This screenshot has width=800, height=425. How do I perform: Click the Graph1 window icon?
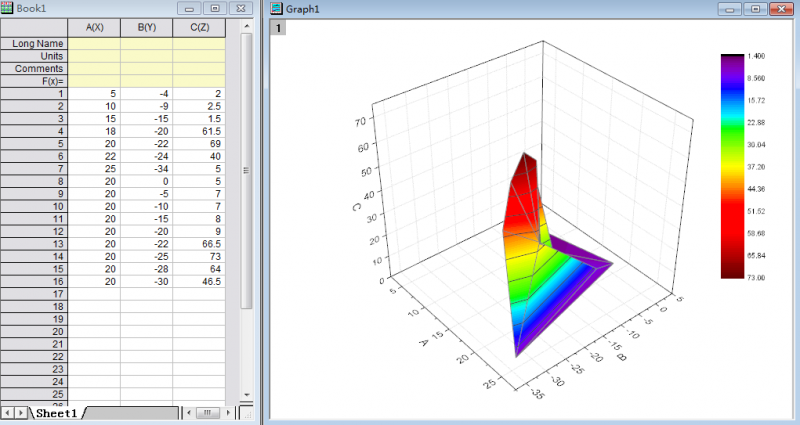(x=277, y=8)
